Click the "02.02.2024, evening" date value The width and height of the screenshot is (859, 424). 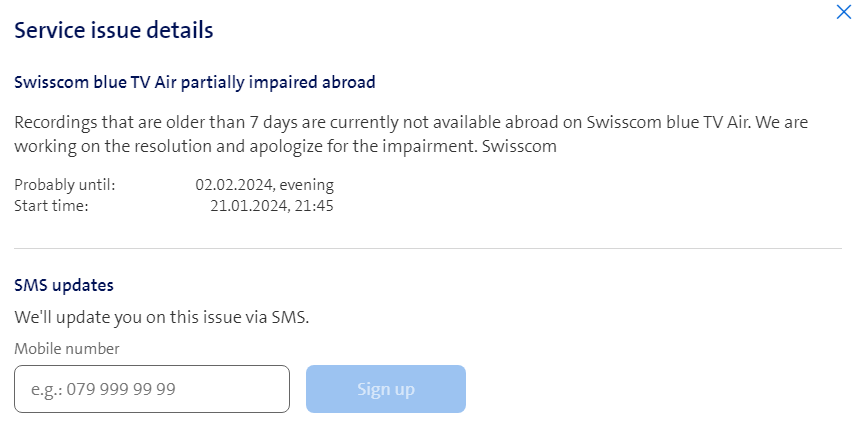click(264, 185)
